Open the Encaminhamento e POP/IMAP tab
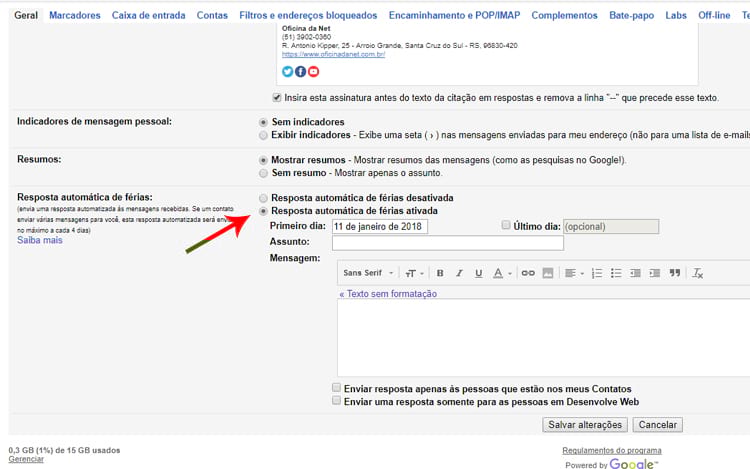750x469 pixels. [x=454, y=16]
